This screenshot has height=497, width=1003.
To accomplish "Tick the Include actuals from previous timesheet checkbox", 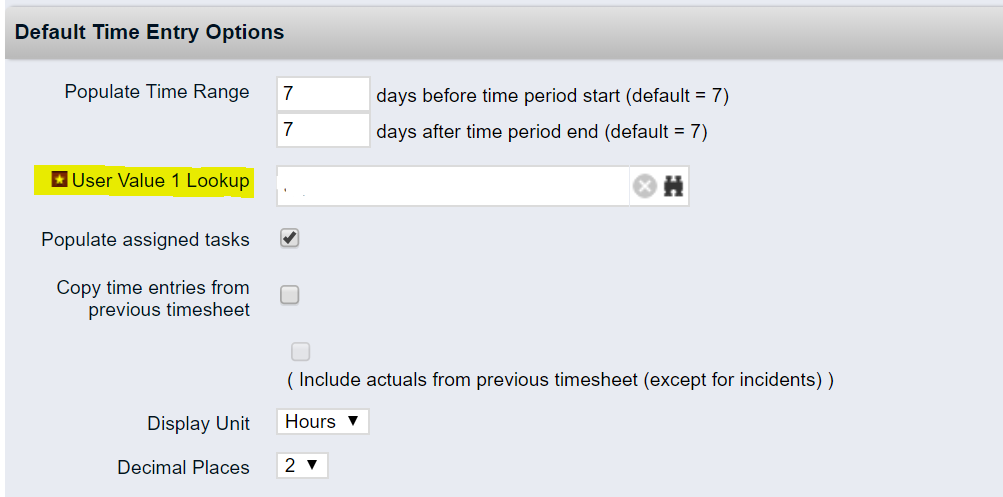I will tap(300, 352).
